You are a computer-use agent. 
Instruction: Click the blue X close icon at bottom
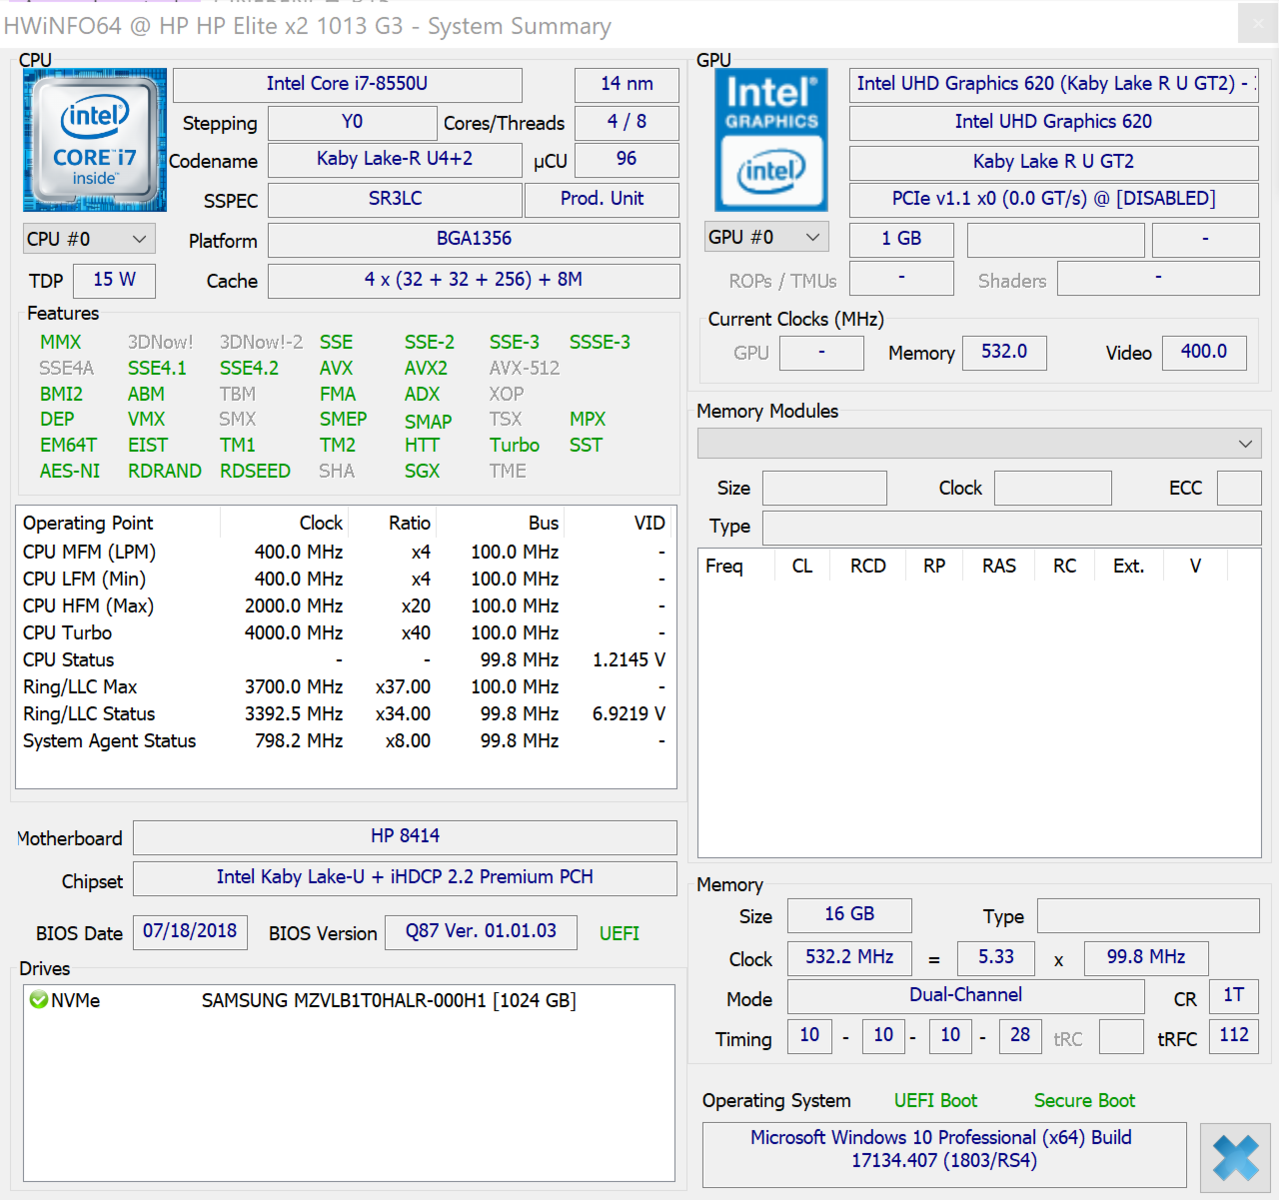click(x=1235, y=1158)
